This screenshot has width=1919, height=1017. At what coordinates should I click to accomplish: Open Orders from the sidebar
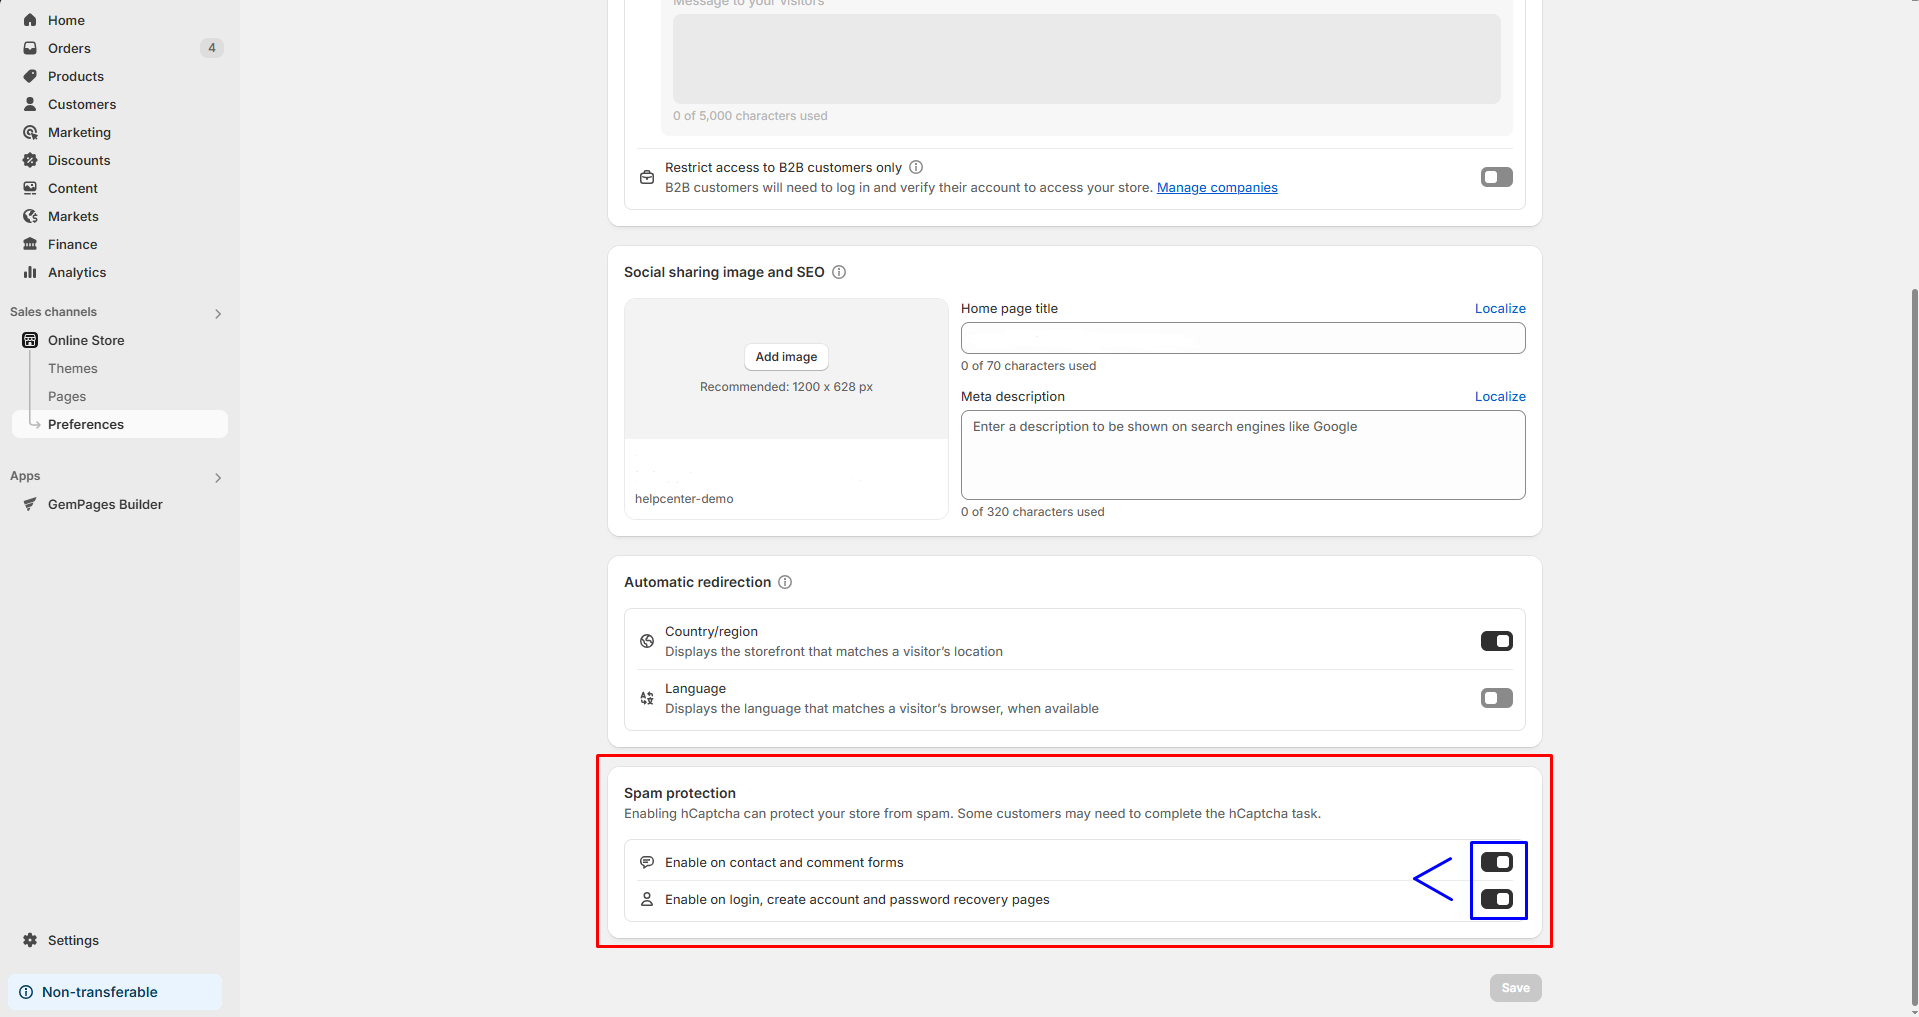click(30, 48)
